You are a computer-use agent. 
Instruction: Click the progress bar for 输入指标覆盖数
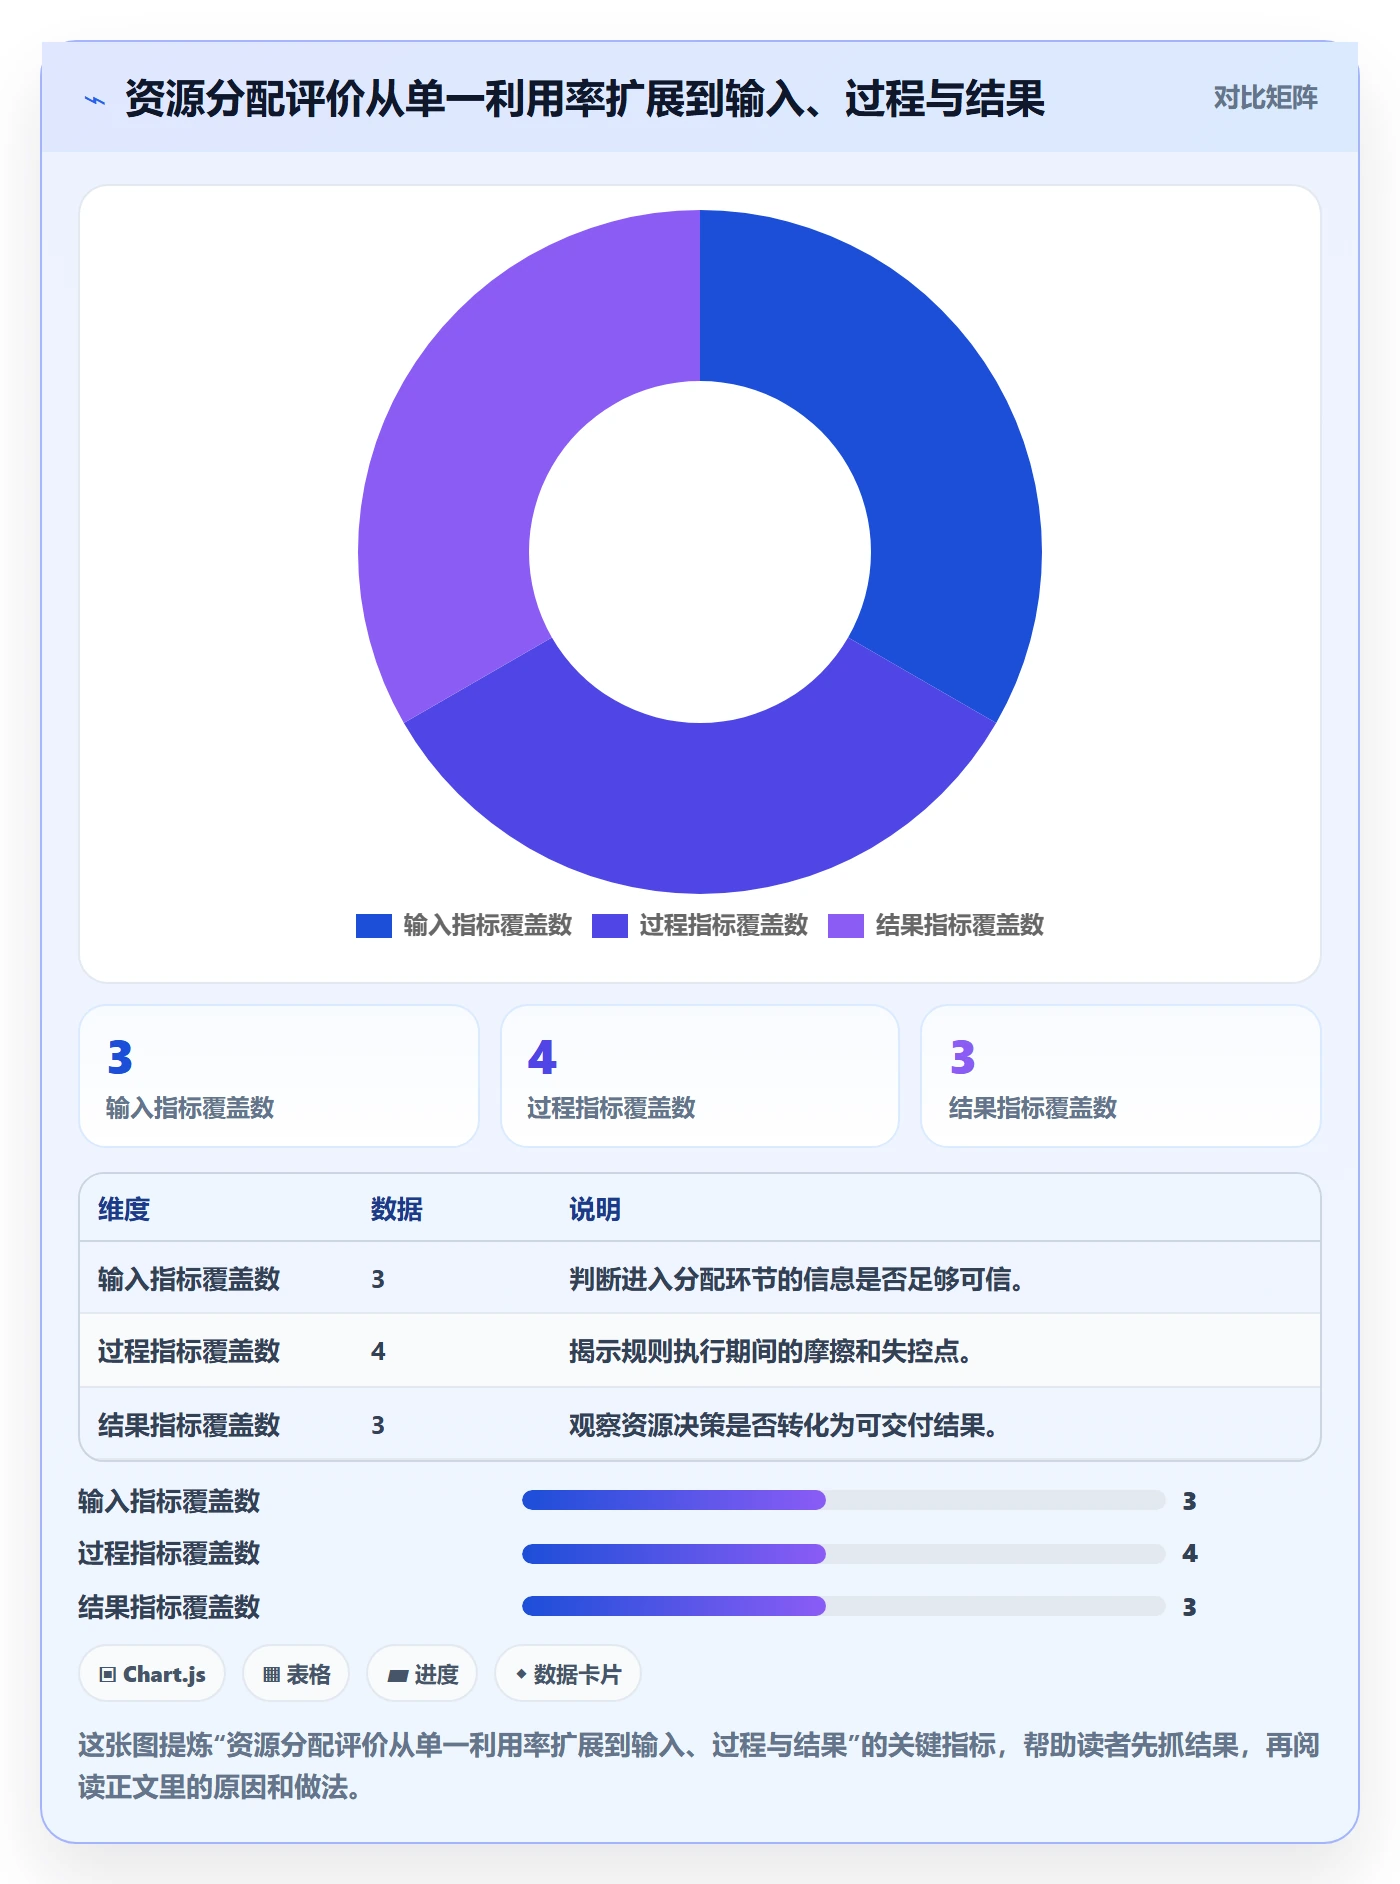click(844, 1500)
